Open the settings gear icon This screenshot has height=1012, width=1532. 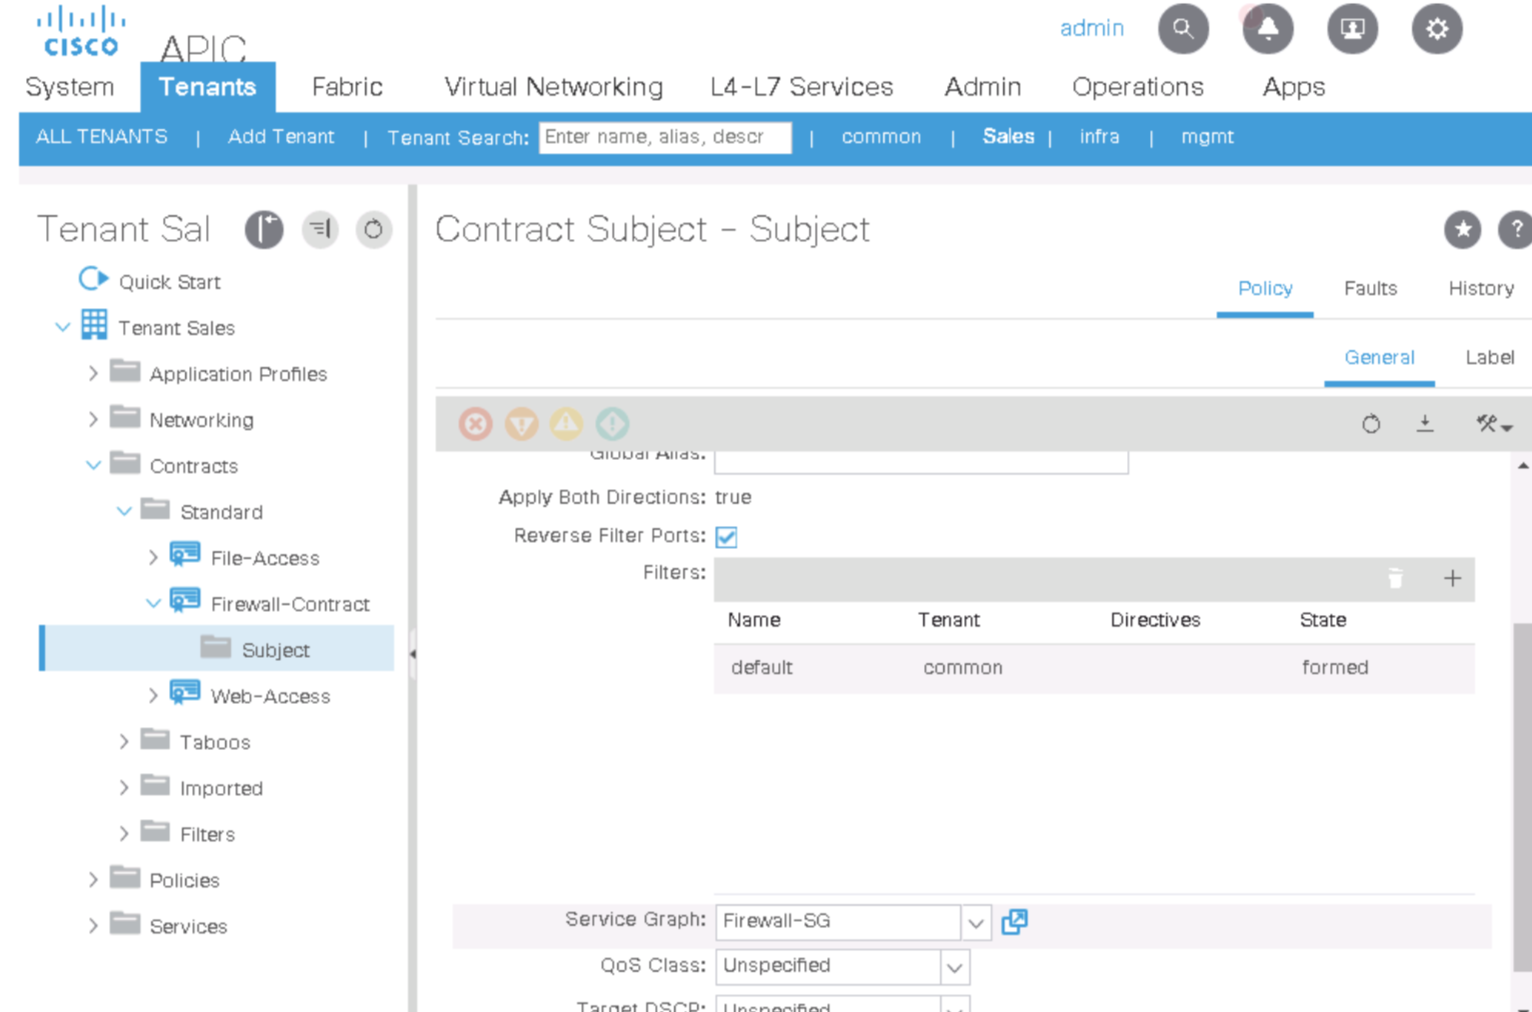[1436, 29]
